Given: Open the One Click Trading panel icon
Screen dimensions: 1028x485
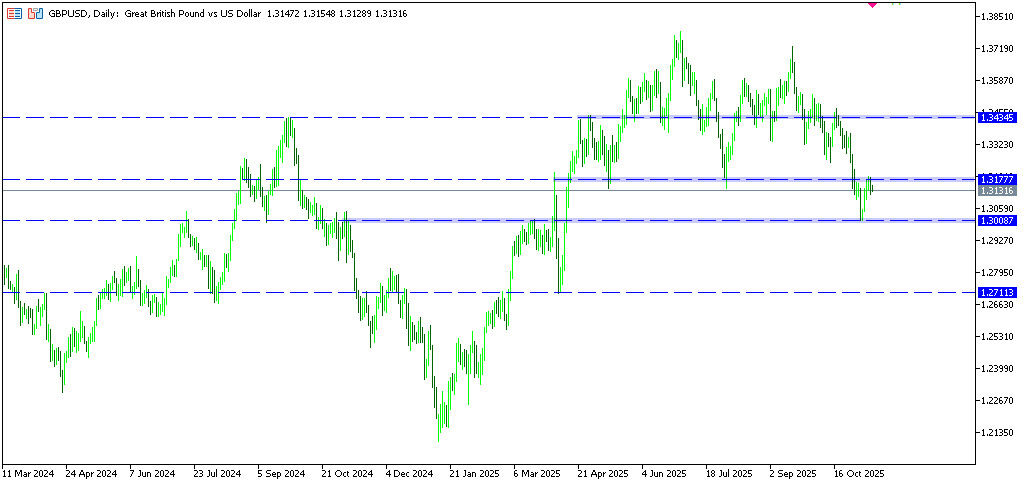Looking at the screenshot, I should click(35, 15).
